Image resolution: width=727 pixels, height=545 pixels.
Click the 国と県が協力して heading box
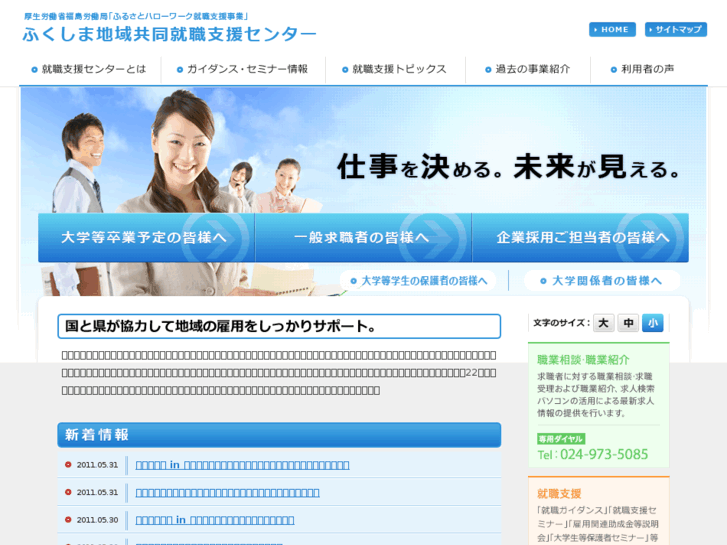pyautogui.click(x=279, y=326)
